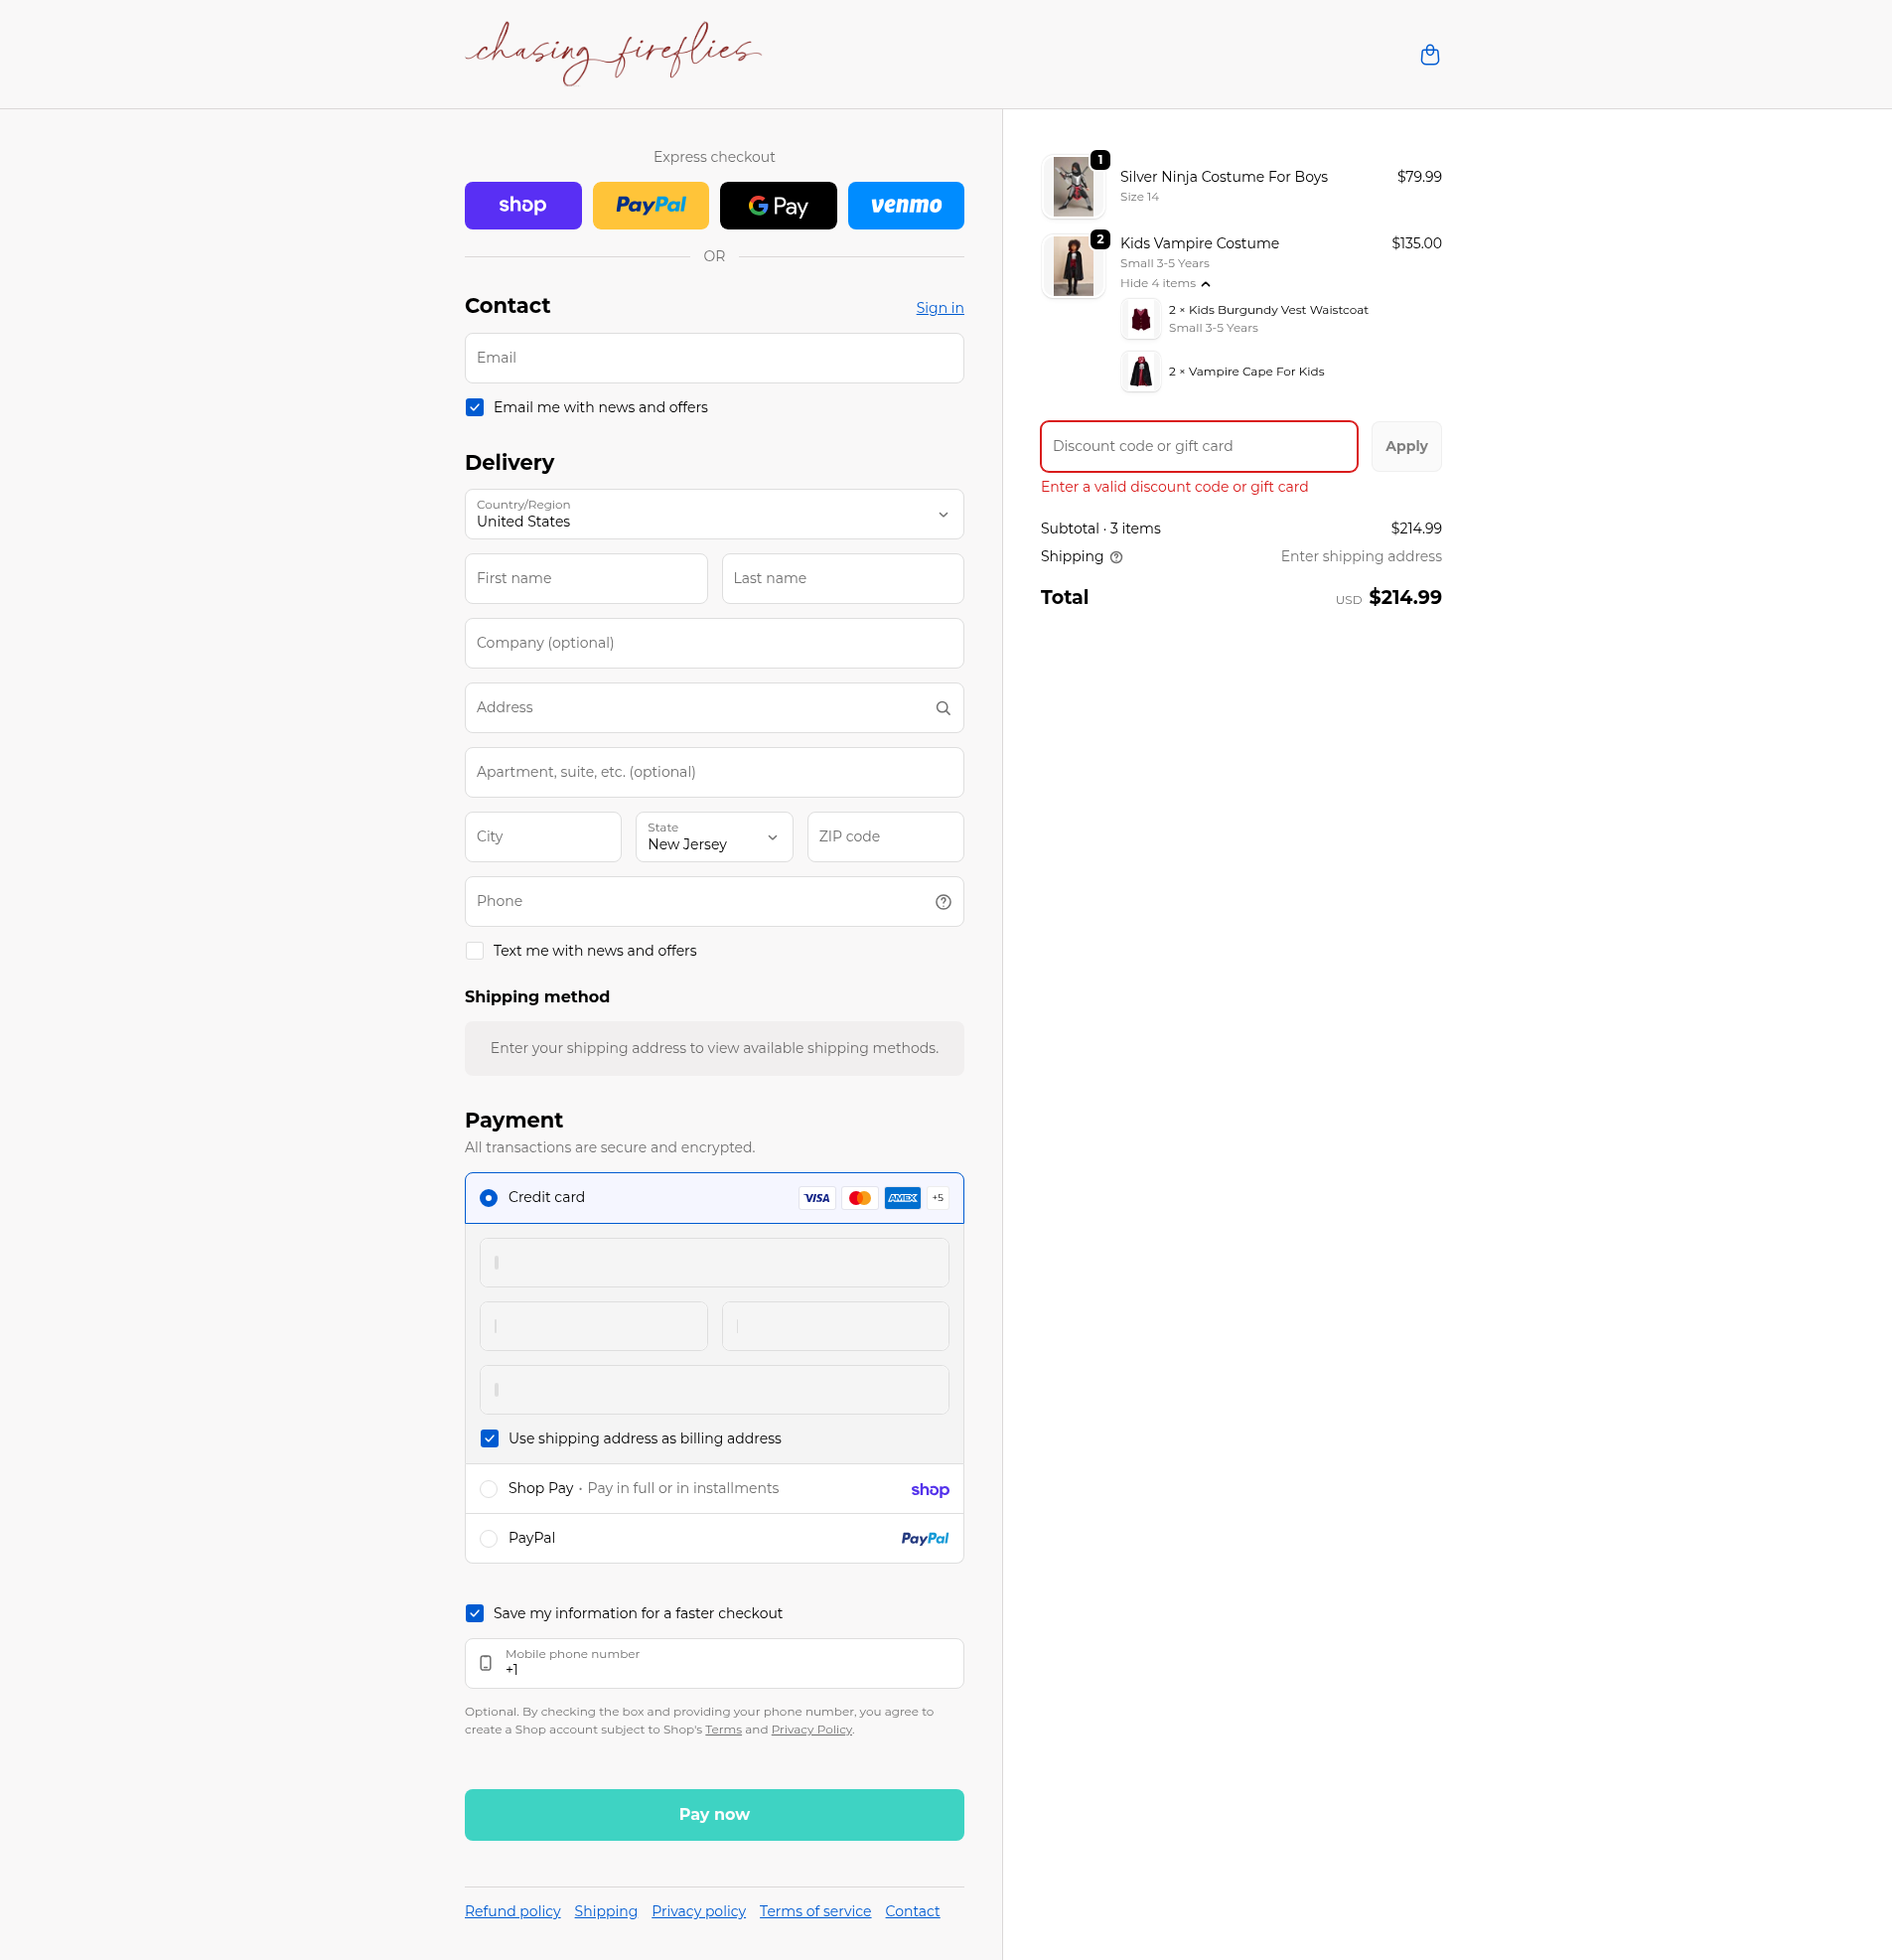Uncheck Email me with news and offers
Viewport: 1892px width, 1960px height.
(x=475, y=408)
